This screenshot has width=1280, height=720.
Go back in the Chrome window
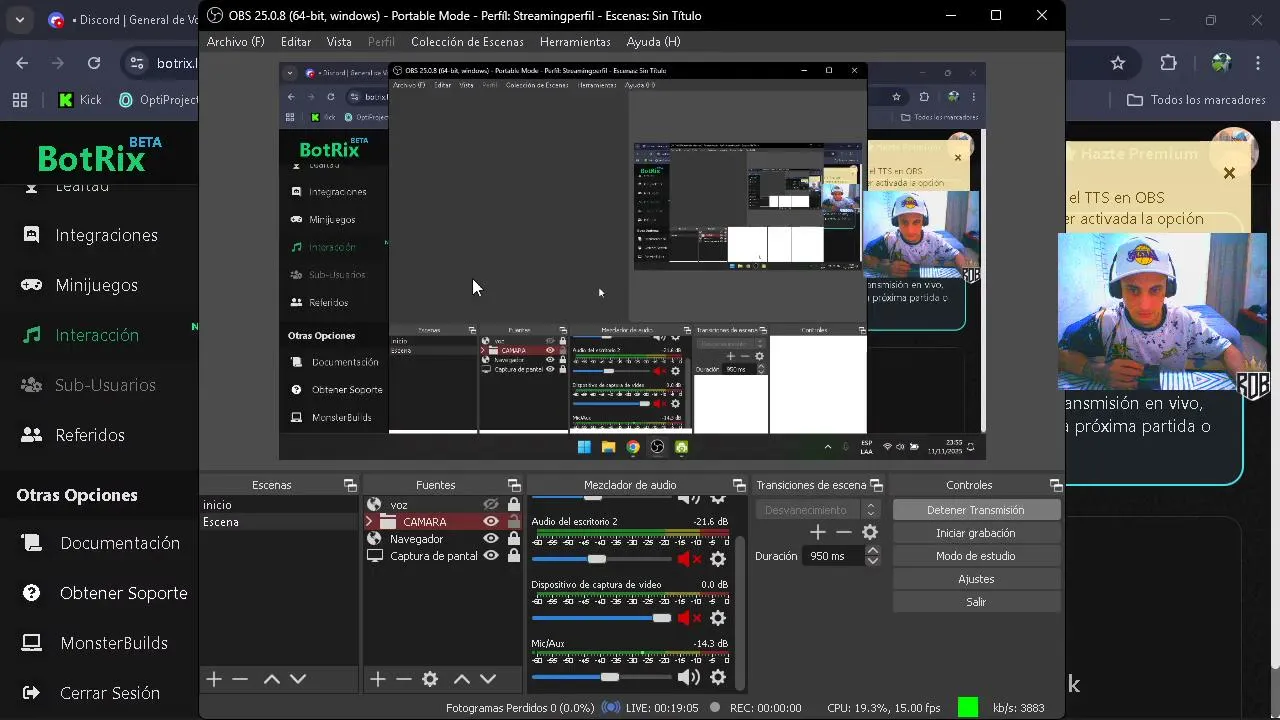(x=22, y=63)
